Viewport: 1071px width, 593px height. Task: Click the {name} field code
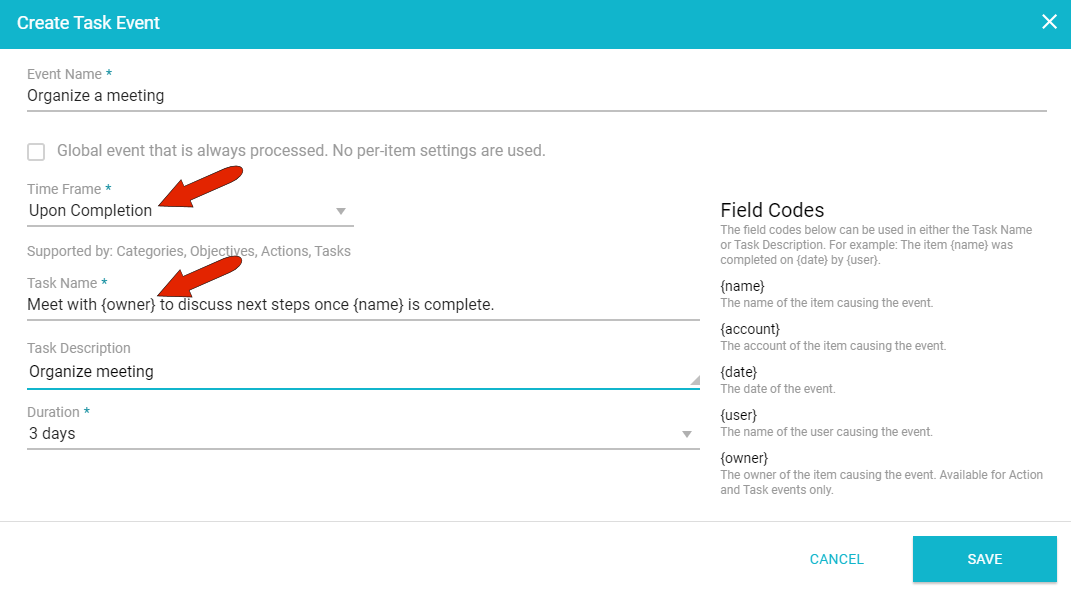click(742, 287)
